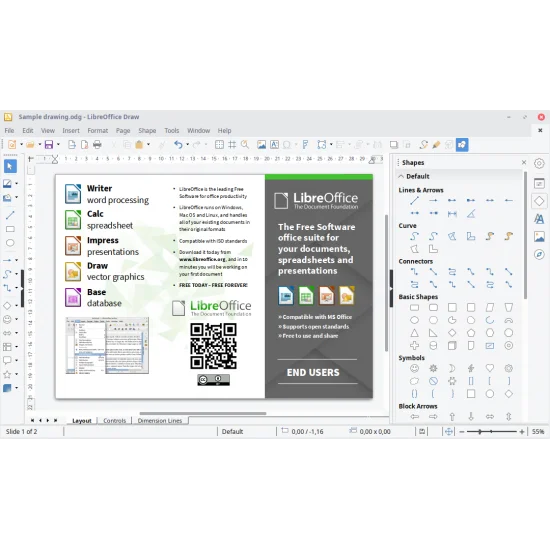Image resolution: width=550 pixels, height=550 pixels.
Task: Click the Export icon next to Save
Action: pyautogui.click(x=72, y=145)
